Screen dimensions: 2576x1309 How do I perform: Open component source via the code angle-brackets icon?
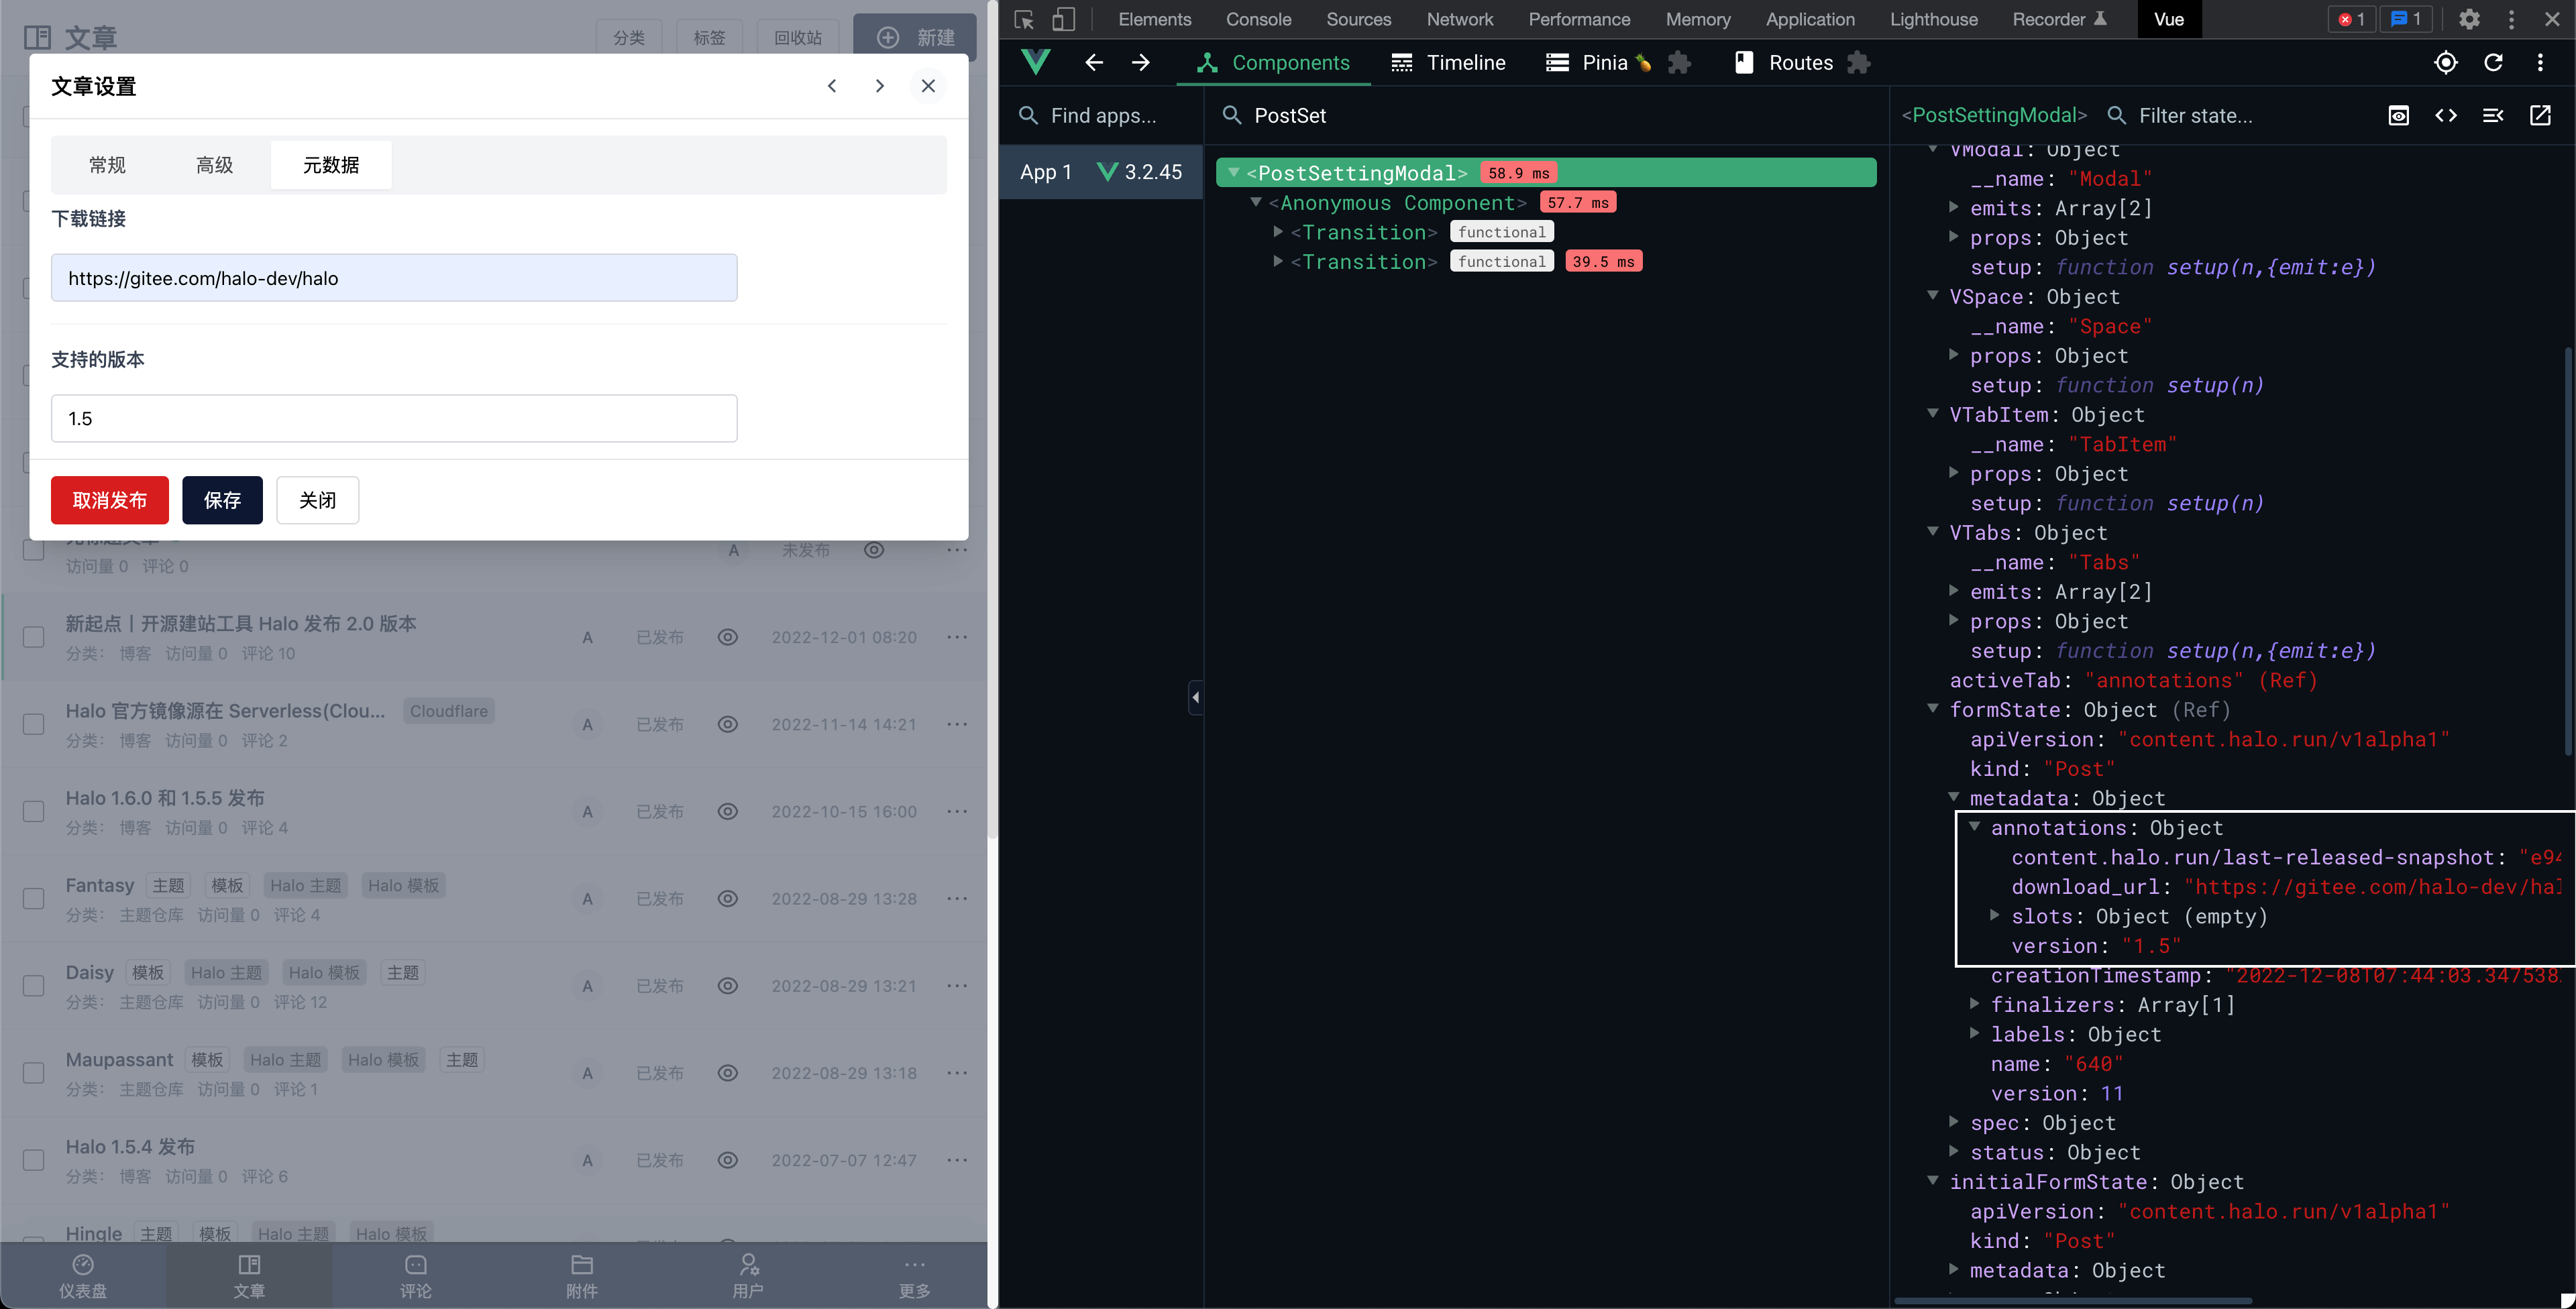2446,115
